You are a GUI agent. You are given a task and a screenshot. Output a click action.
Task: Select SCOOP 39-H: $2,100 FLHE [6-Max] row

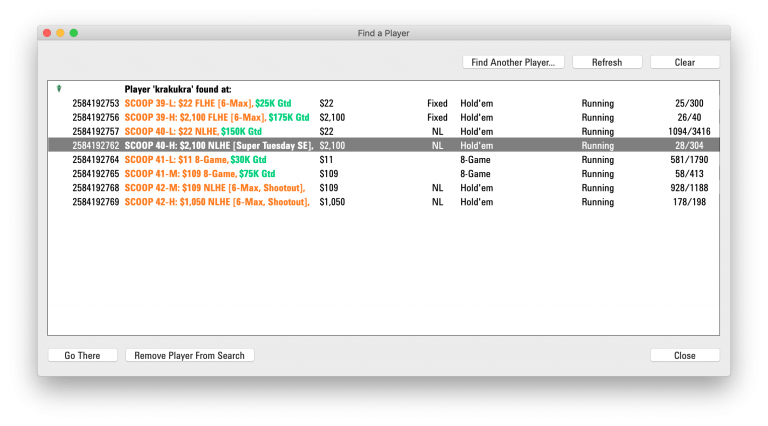(384, 118)
